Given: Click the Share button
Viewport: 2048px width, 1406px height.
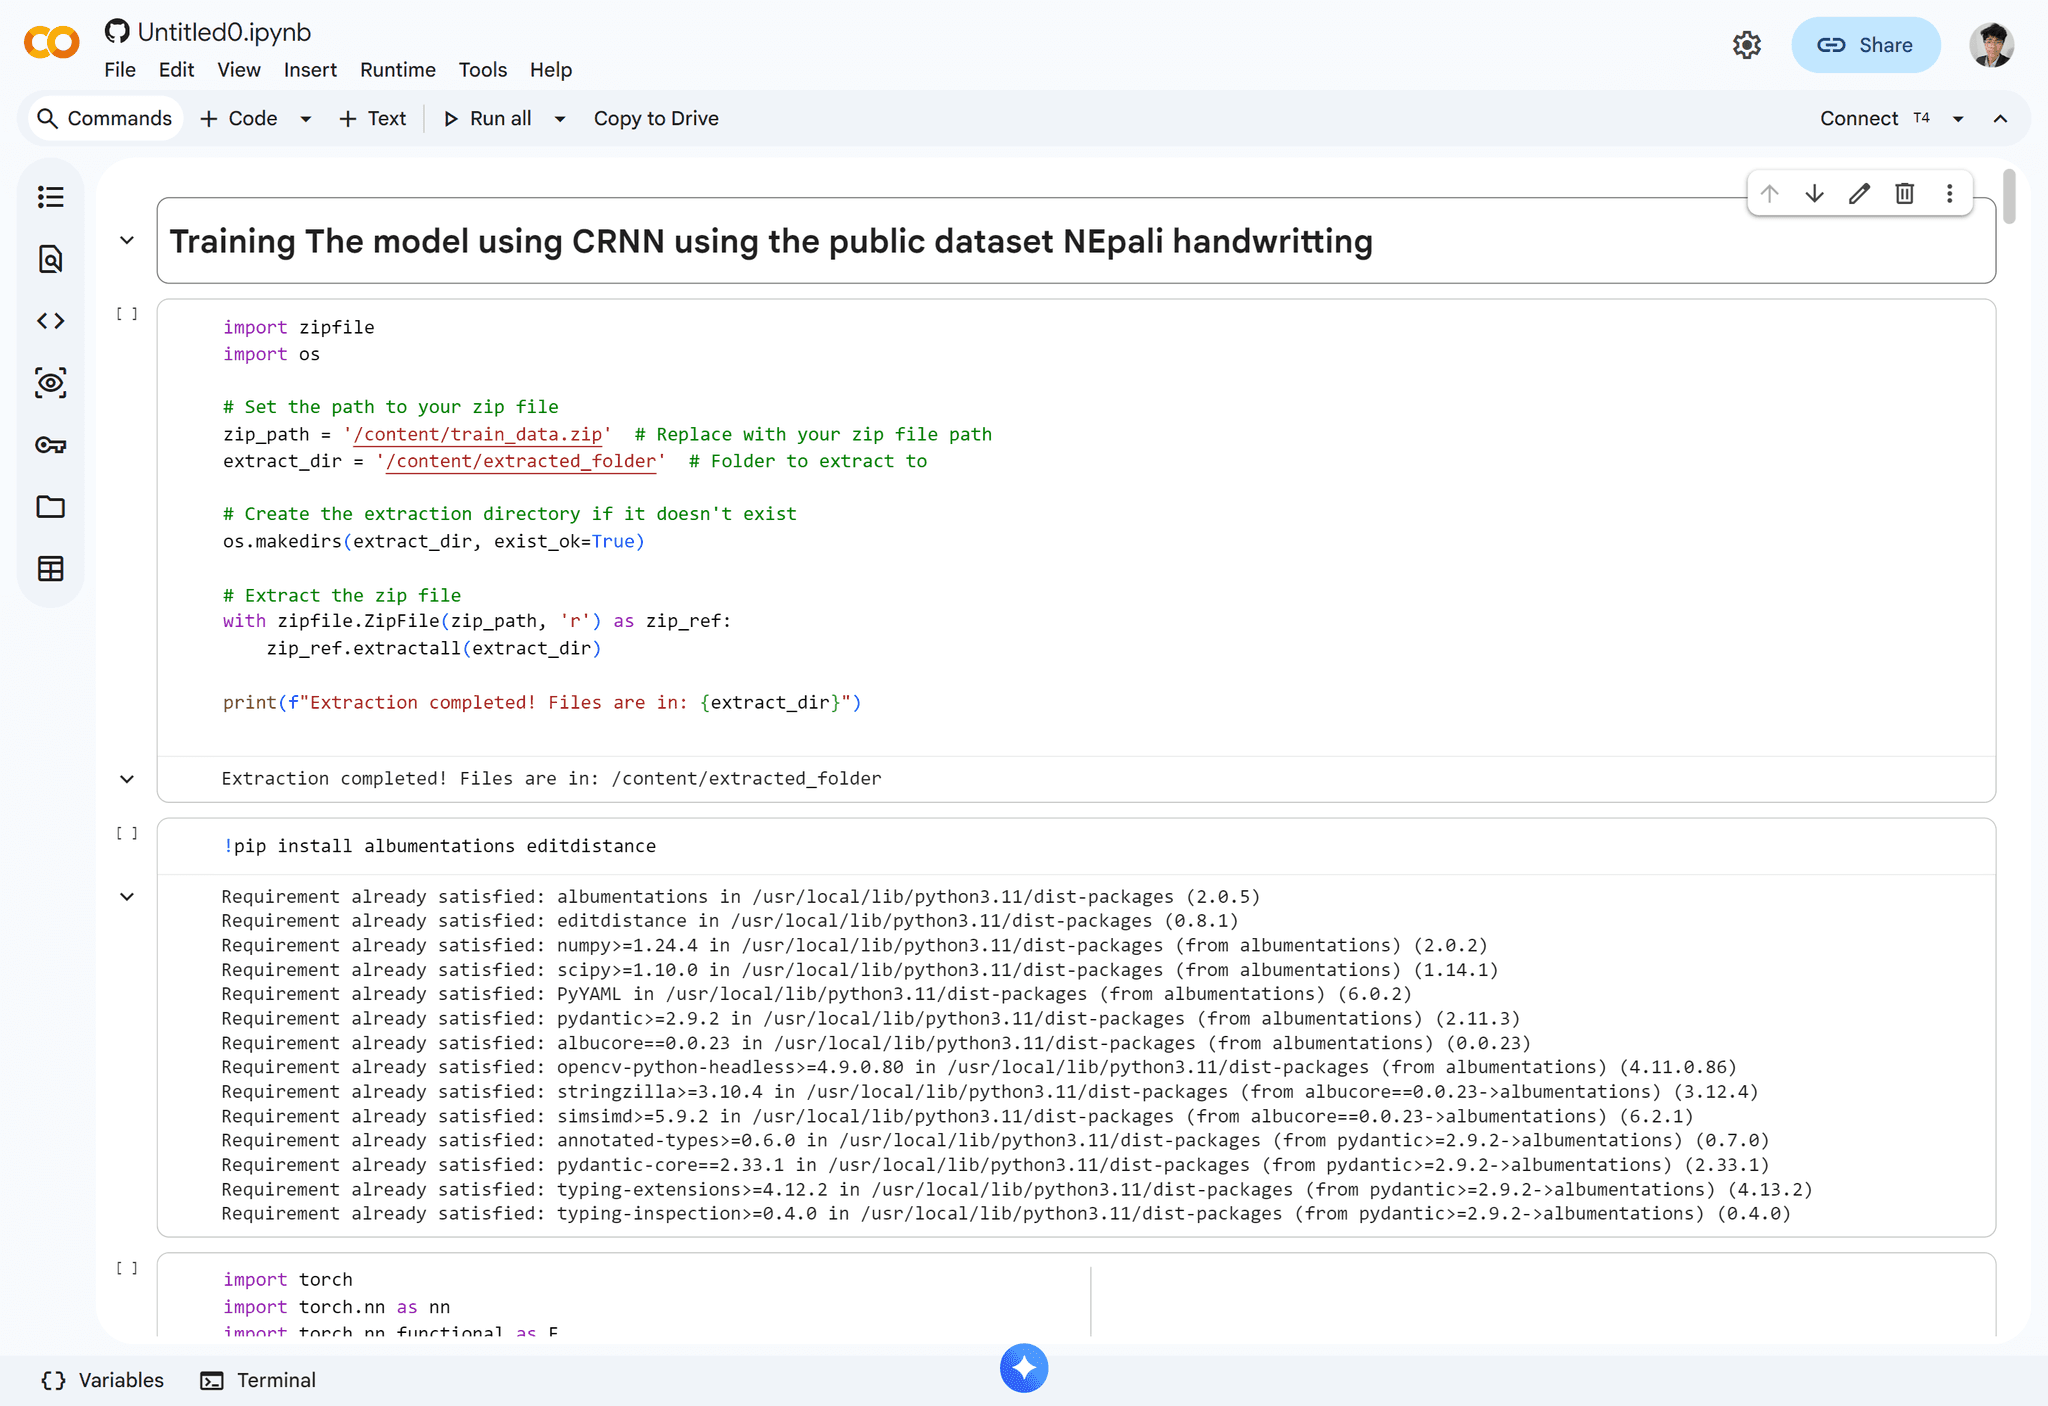Looking at the screenshot, I should [x=1865, y=45].
